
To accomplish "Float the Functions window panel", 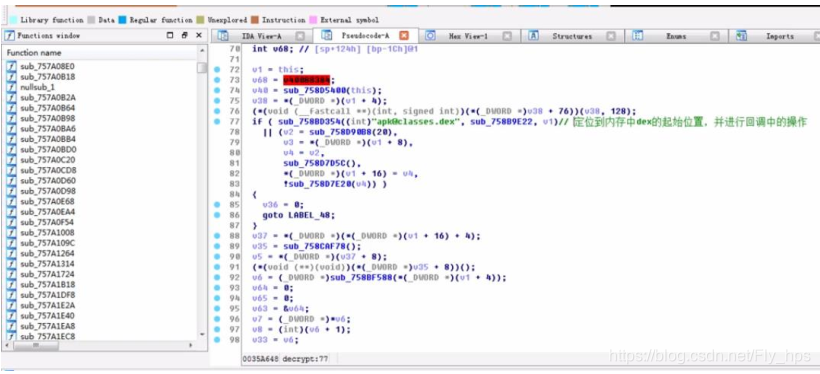I will tap(184, 36).
